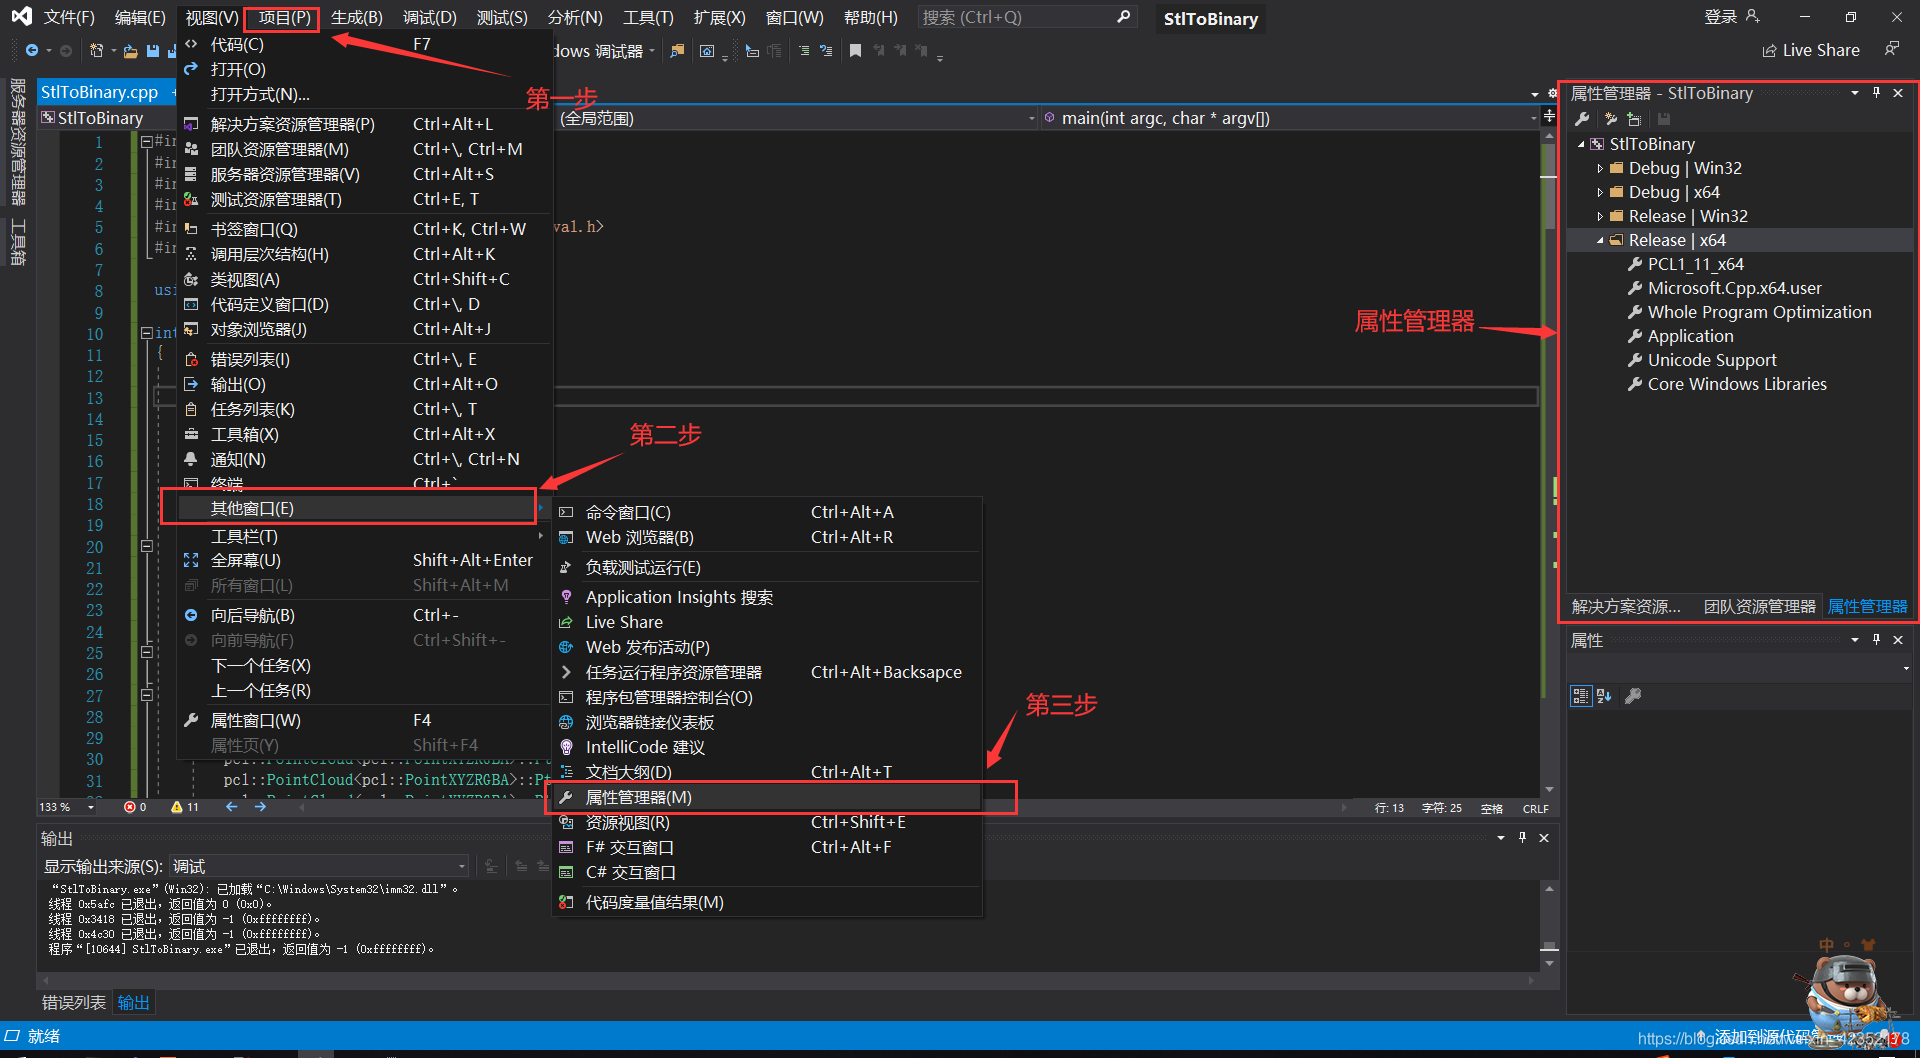Click the add existing property sheet icon
1920x1058 pixels.
pos(1634,119)
